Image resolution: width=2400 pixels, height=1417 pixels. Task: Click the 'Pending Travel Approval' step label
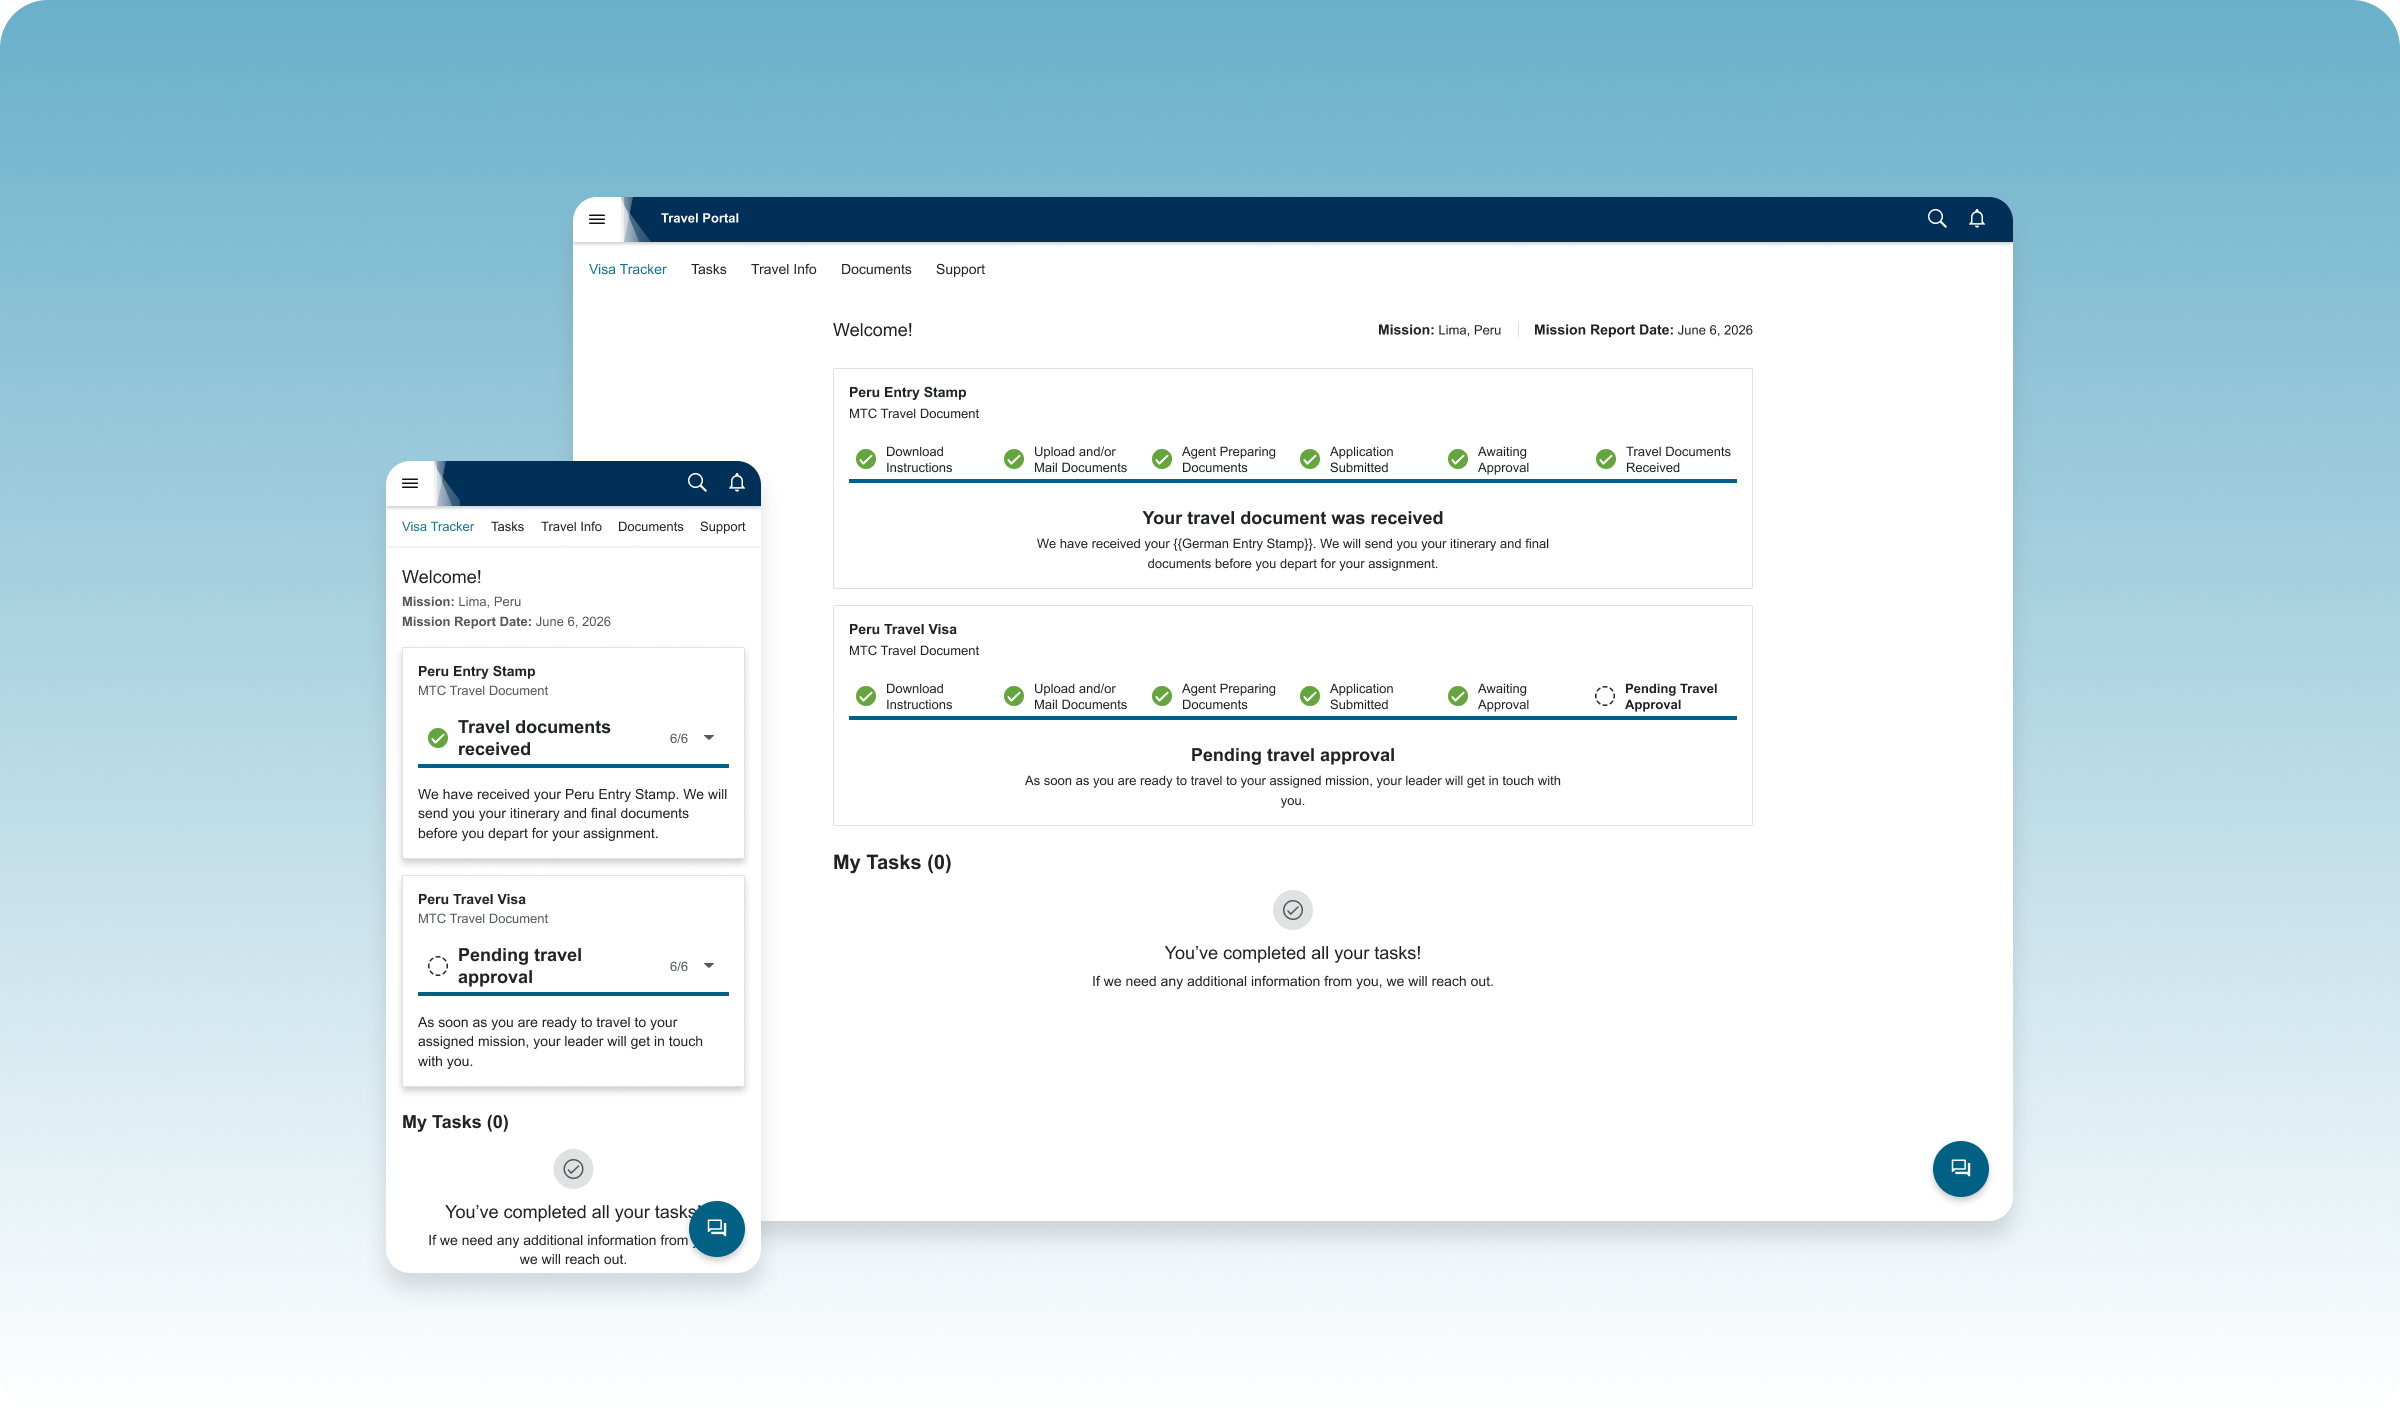(1670, 696)
